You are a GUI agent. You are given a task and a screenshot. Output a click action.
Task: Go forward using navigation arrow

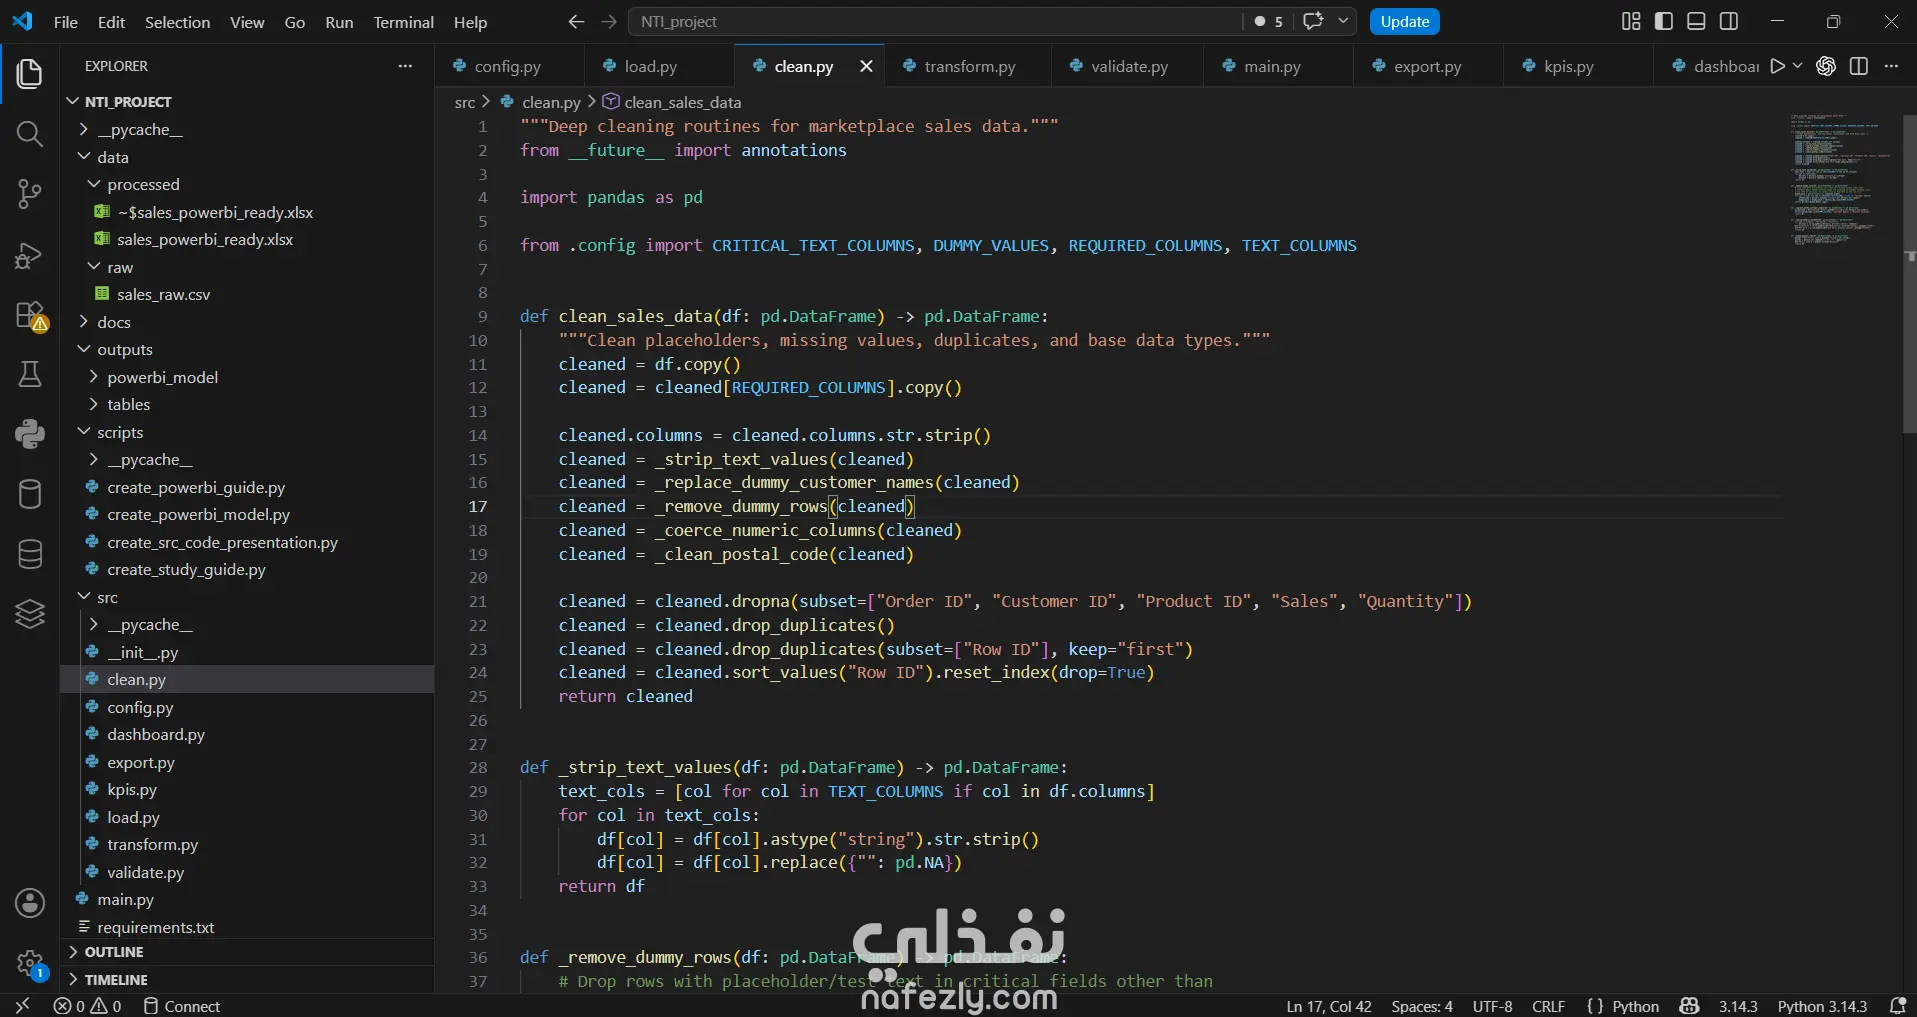click(609, 22)
